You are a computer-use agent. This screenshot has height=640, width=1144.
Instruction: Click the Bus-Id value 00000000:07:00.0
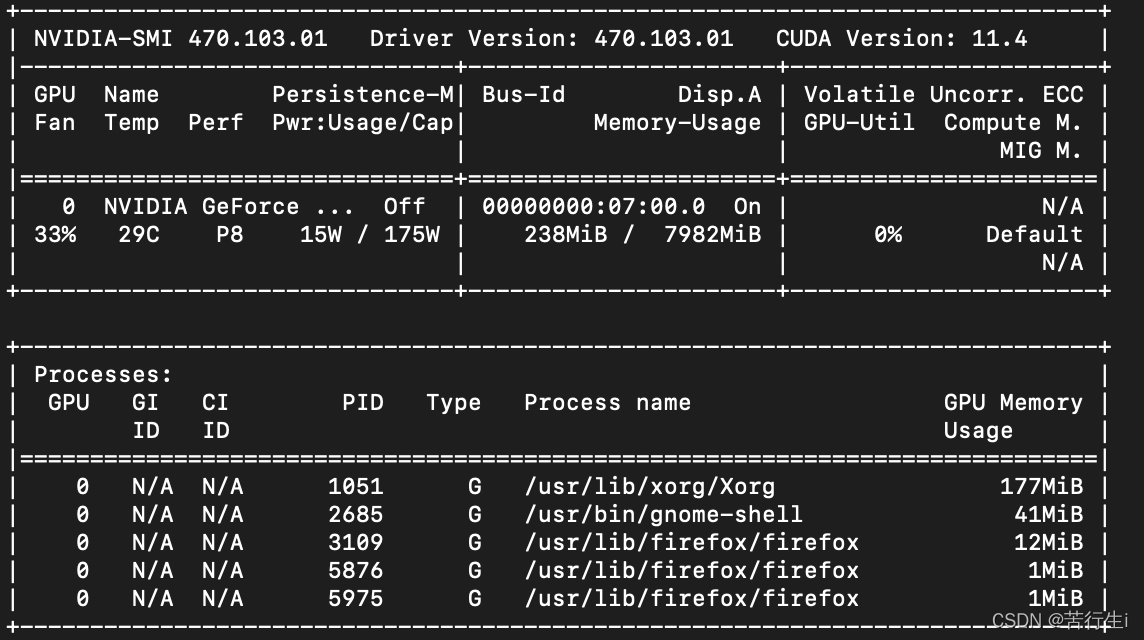[594, 207]
